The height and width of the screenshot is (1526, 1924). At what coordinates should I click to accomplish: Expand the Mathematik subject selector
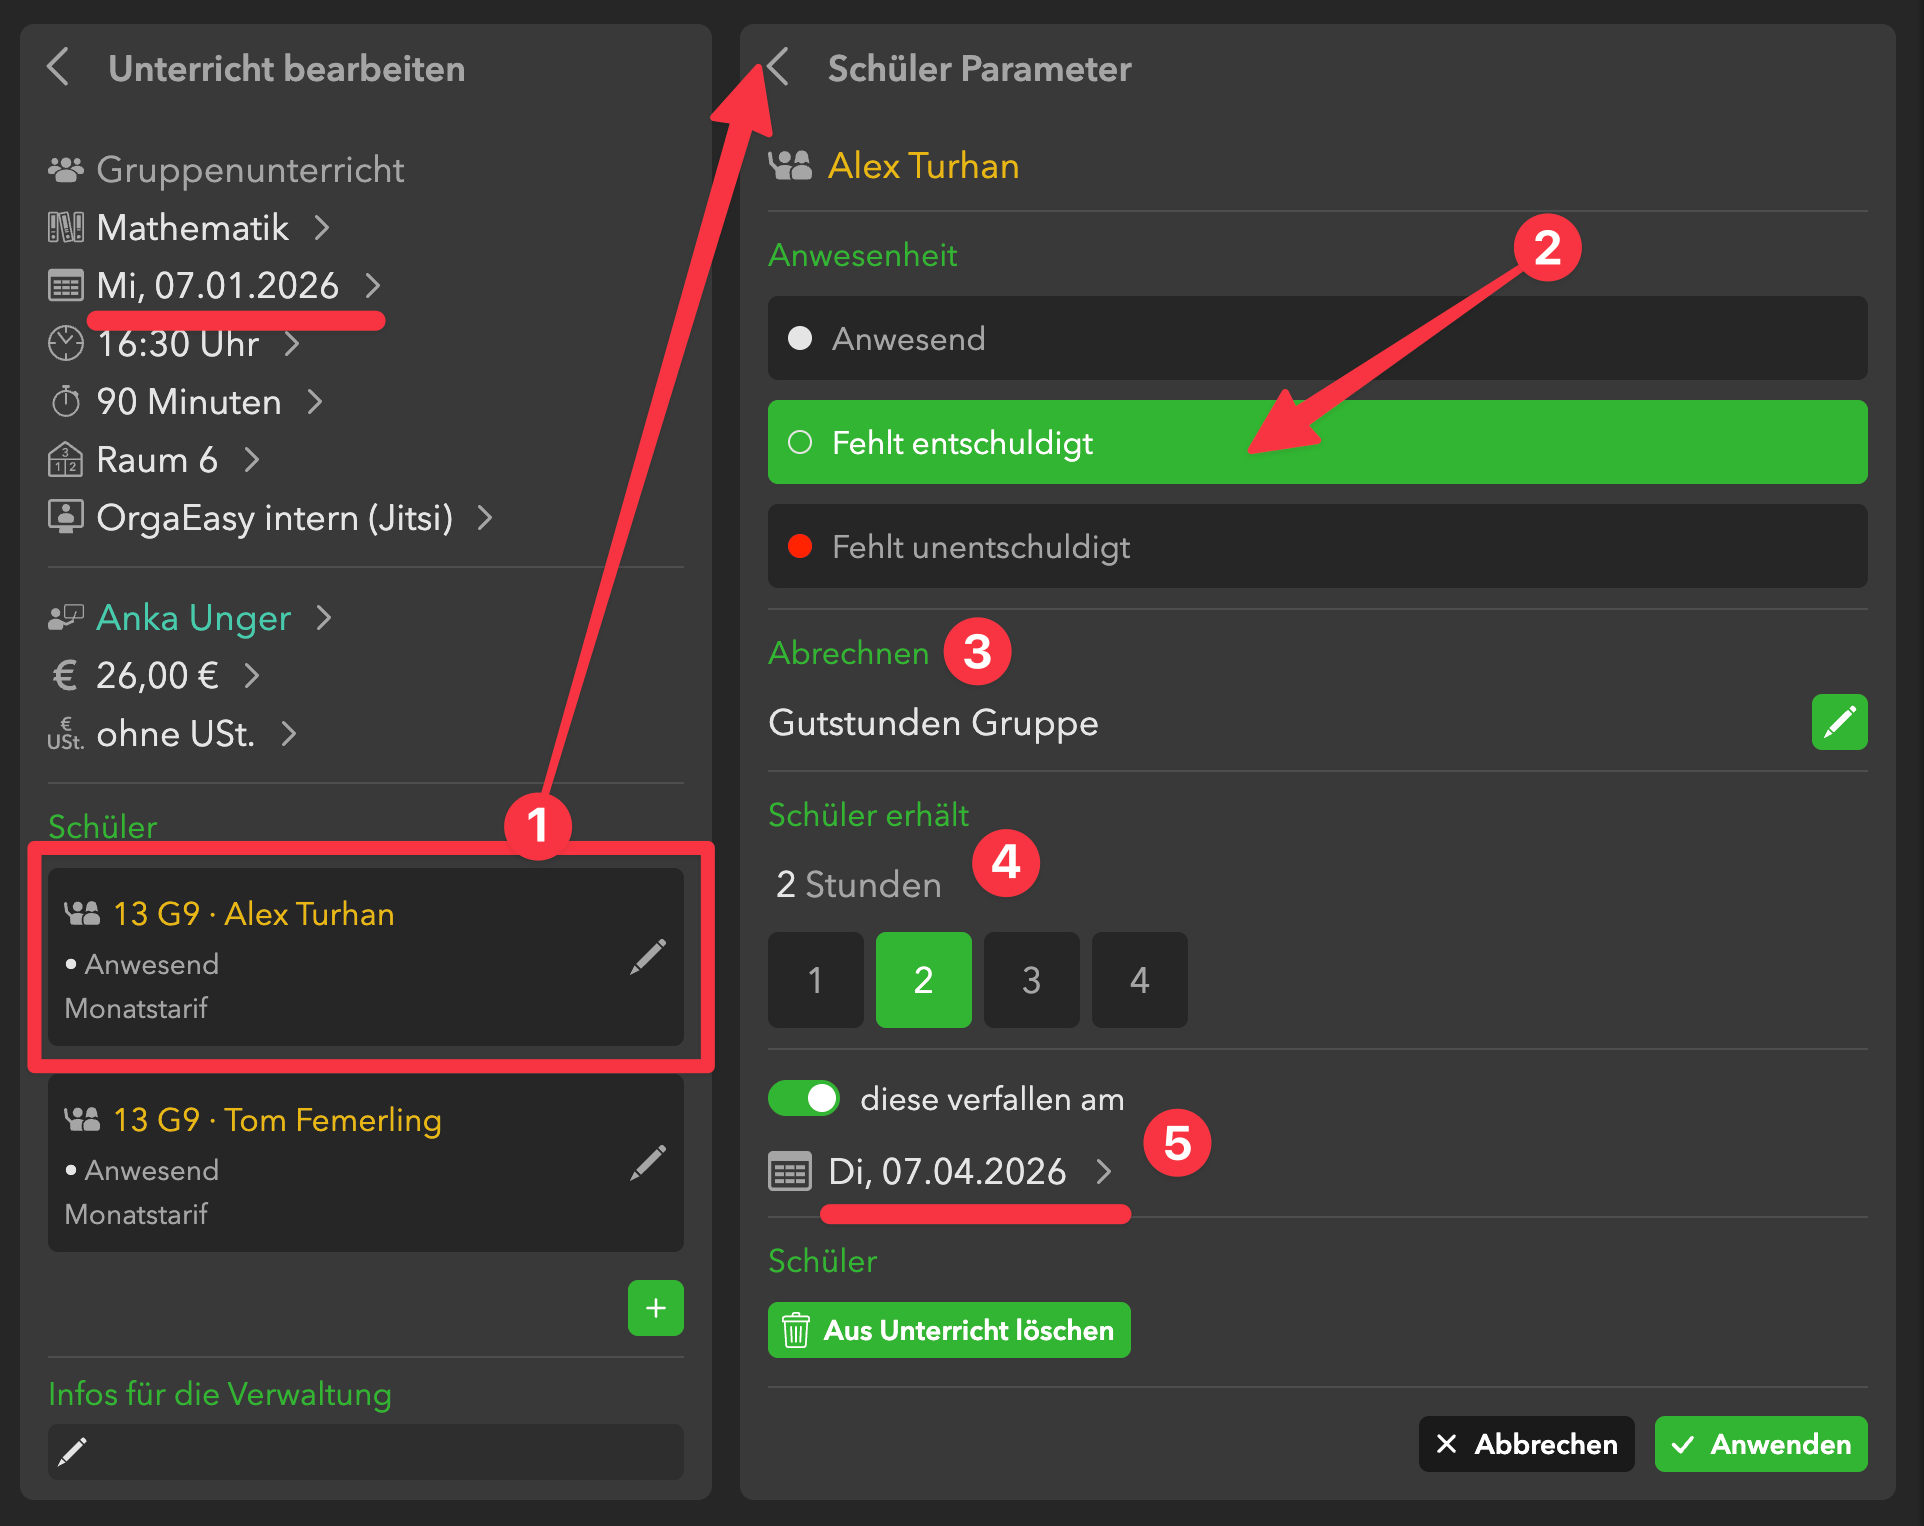193,228
